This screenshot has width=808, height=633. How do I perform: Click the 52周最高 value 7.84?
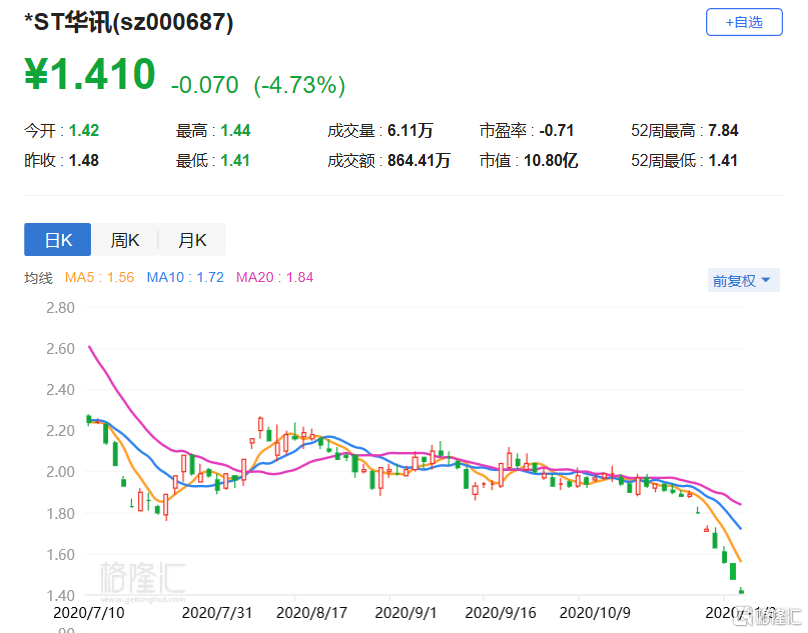[723, 130]
